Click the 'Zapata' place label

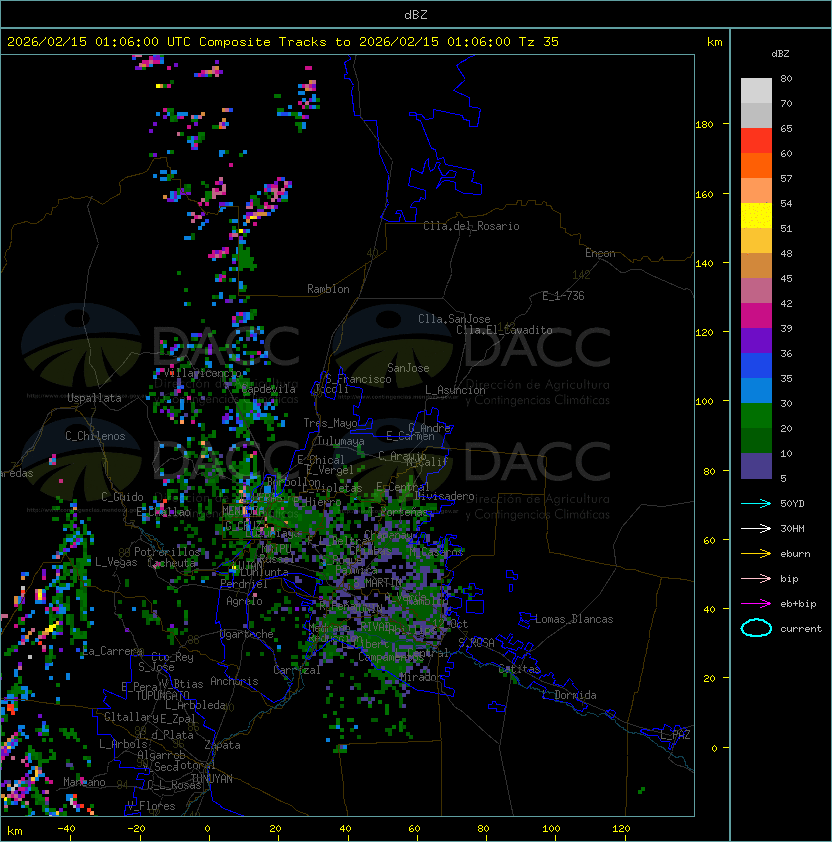click(222, 745)
